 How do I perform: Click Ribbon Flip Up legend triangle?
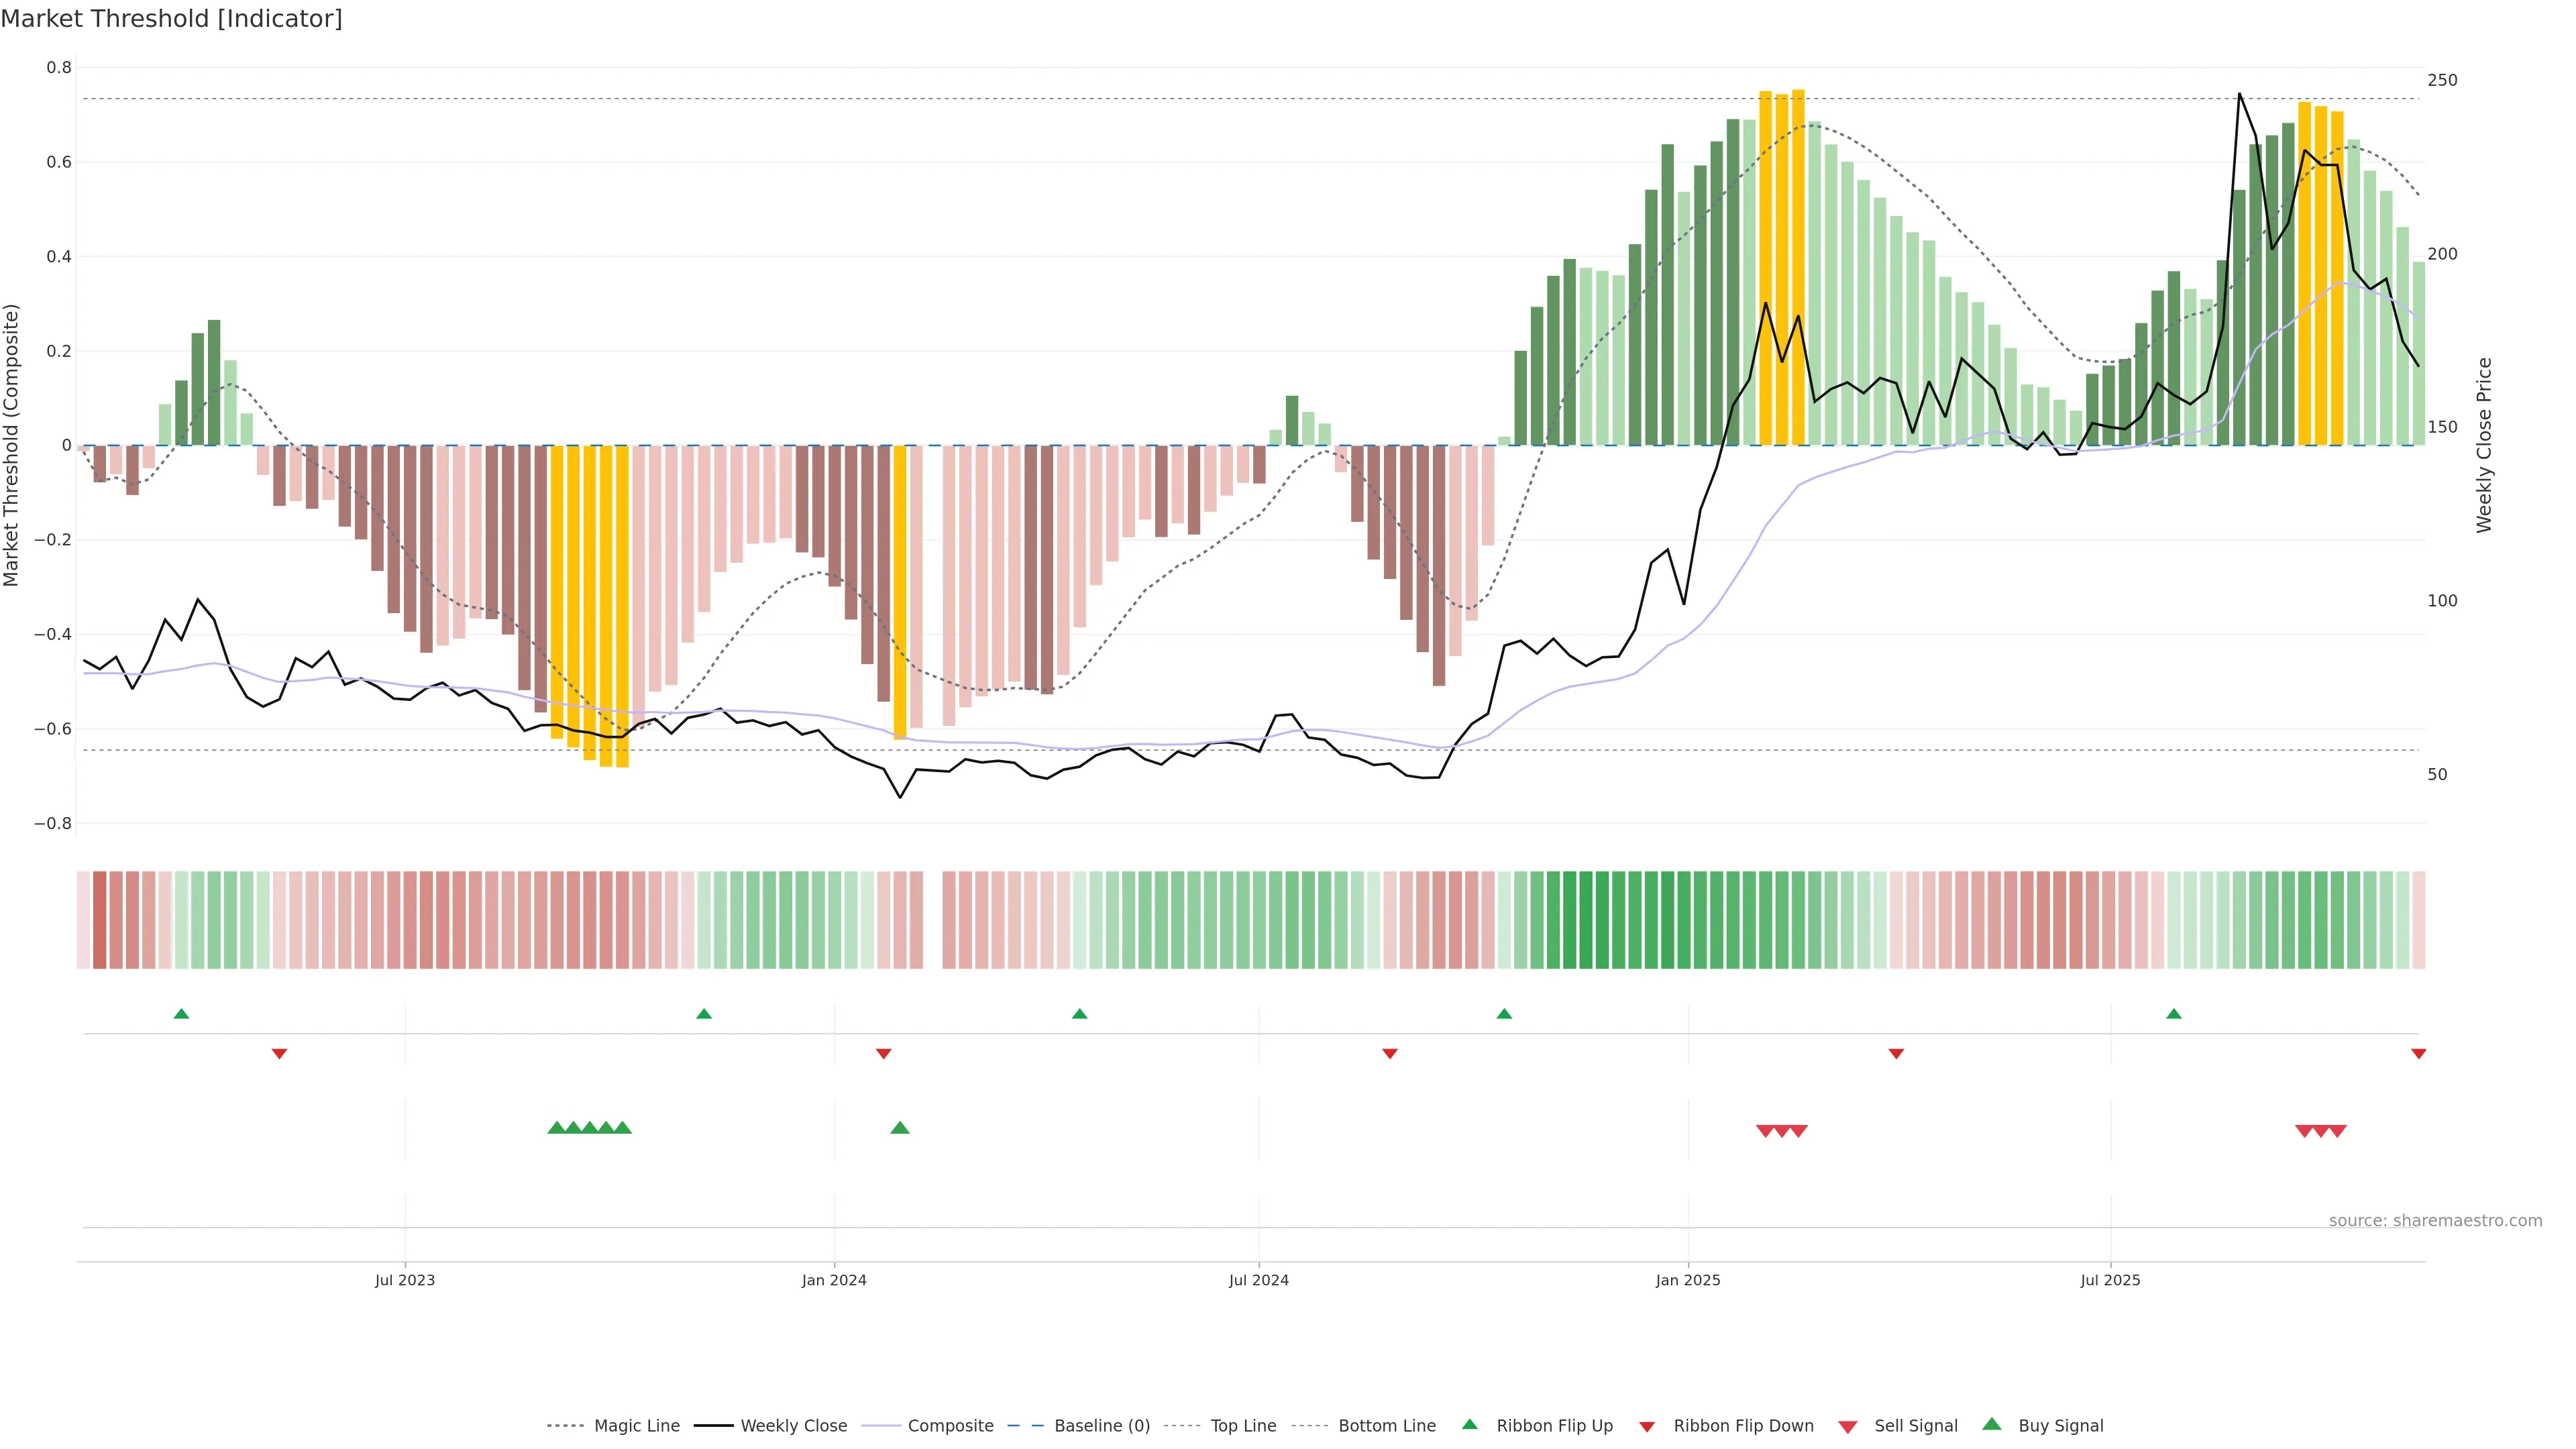pos(1469,1425)
